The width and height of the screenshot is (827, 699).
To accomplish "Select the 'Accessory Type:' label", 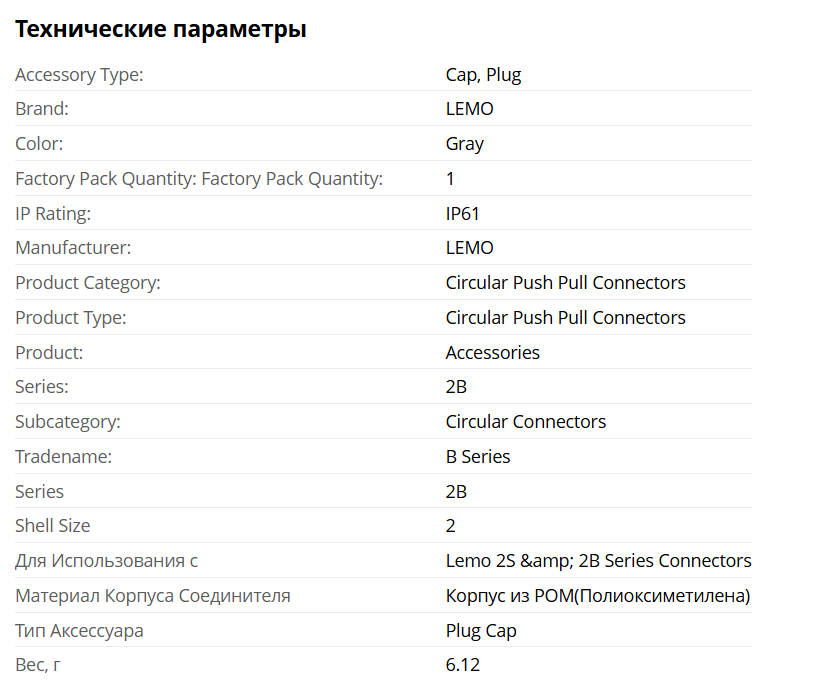I will (79, 74).
